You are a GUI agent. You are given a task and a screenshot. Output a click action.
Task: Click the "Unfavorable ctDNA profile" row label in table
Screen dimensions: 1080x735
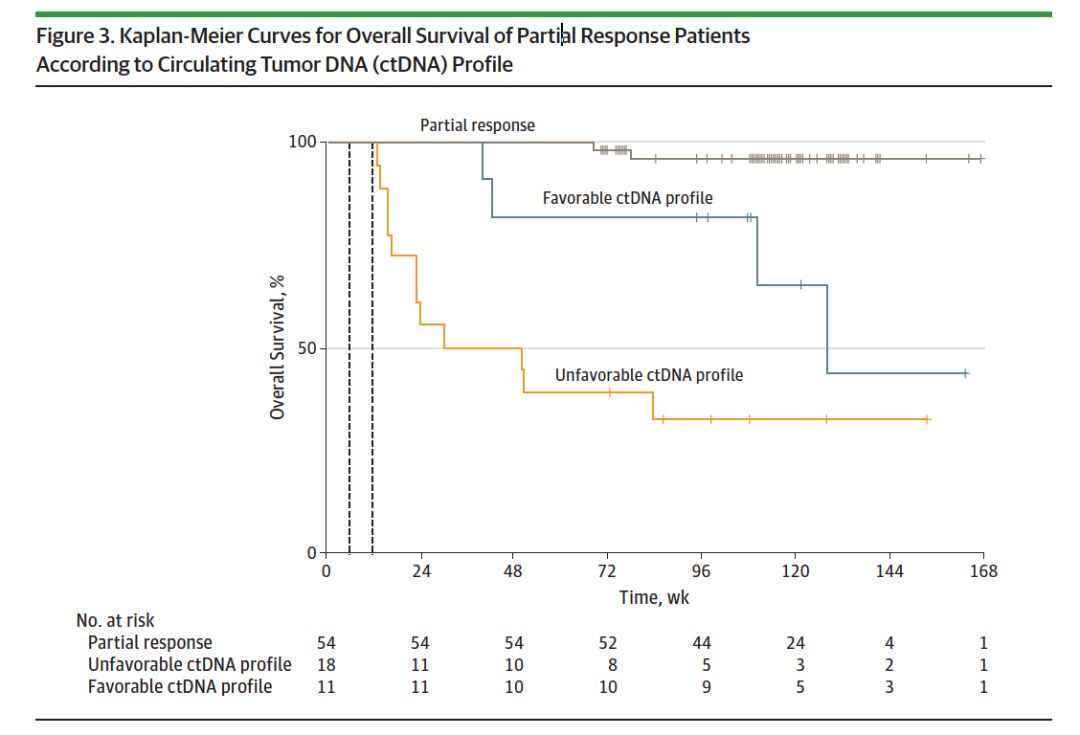pos(189,665)
